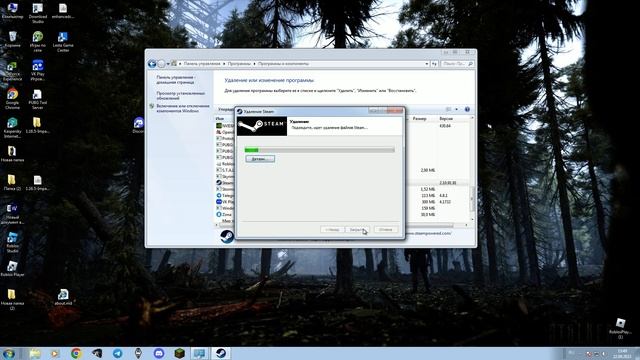
Task: Expand the address bar history dropdown
Action: tap(427, 64)
